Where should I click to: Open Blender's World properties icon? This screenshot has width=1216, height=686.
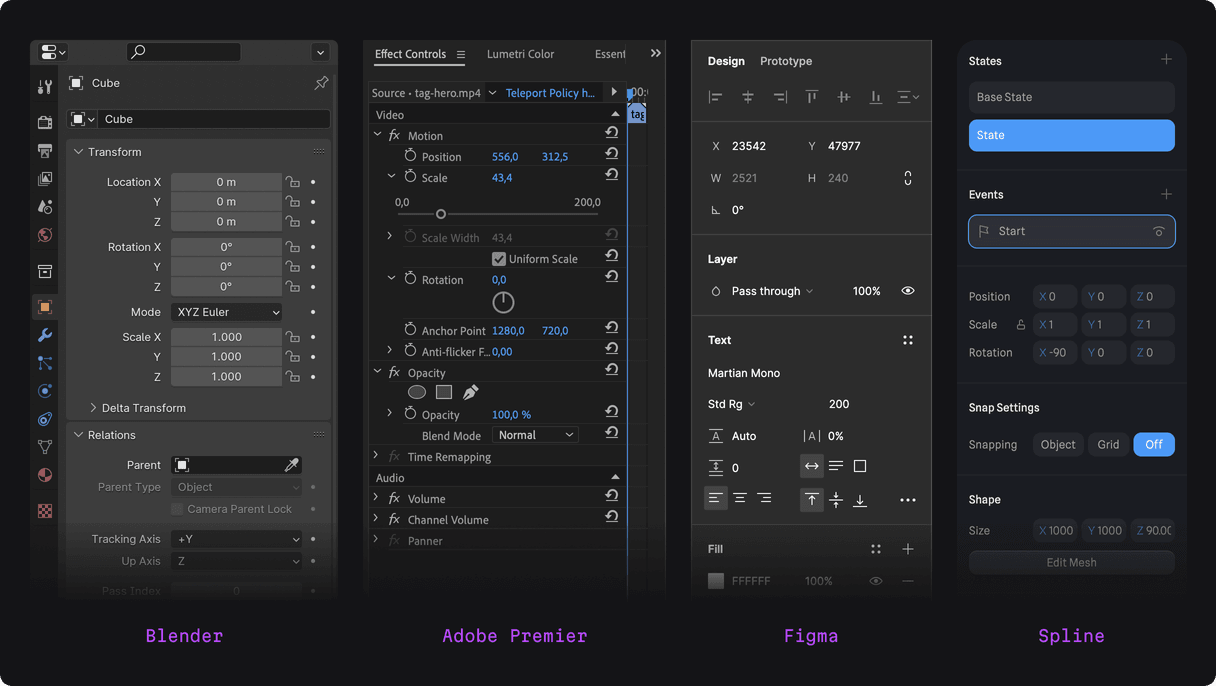point(44,234)
